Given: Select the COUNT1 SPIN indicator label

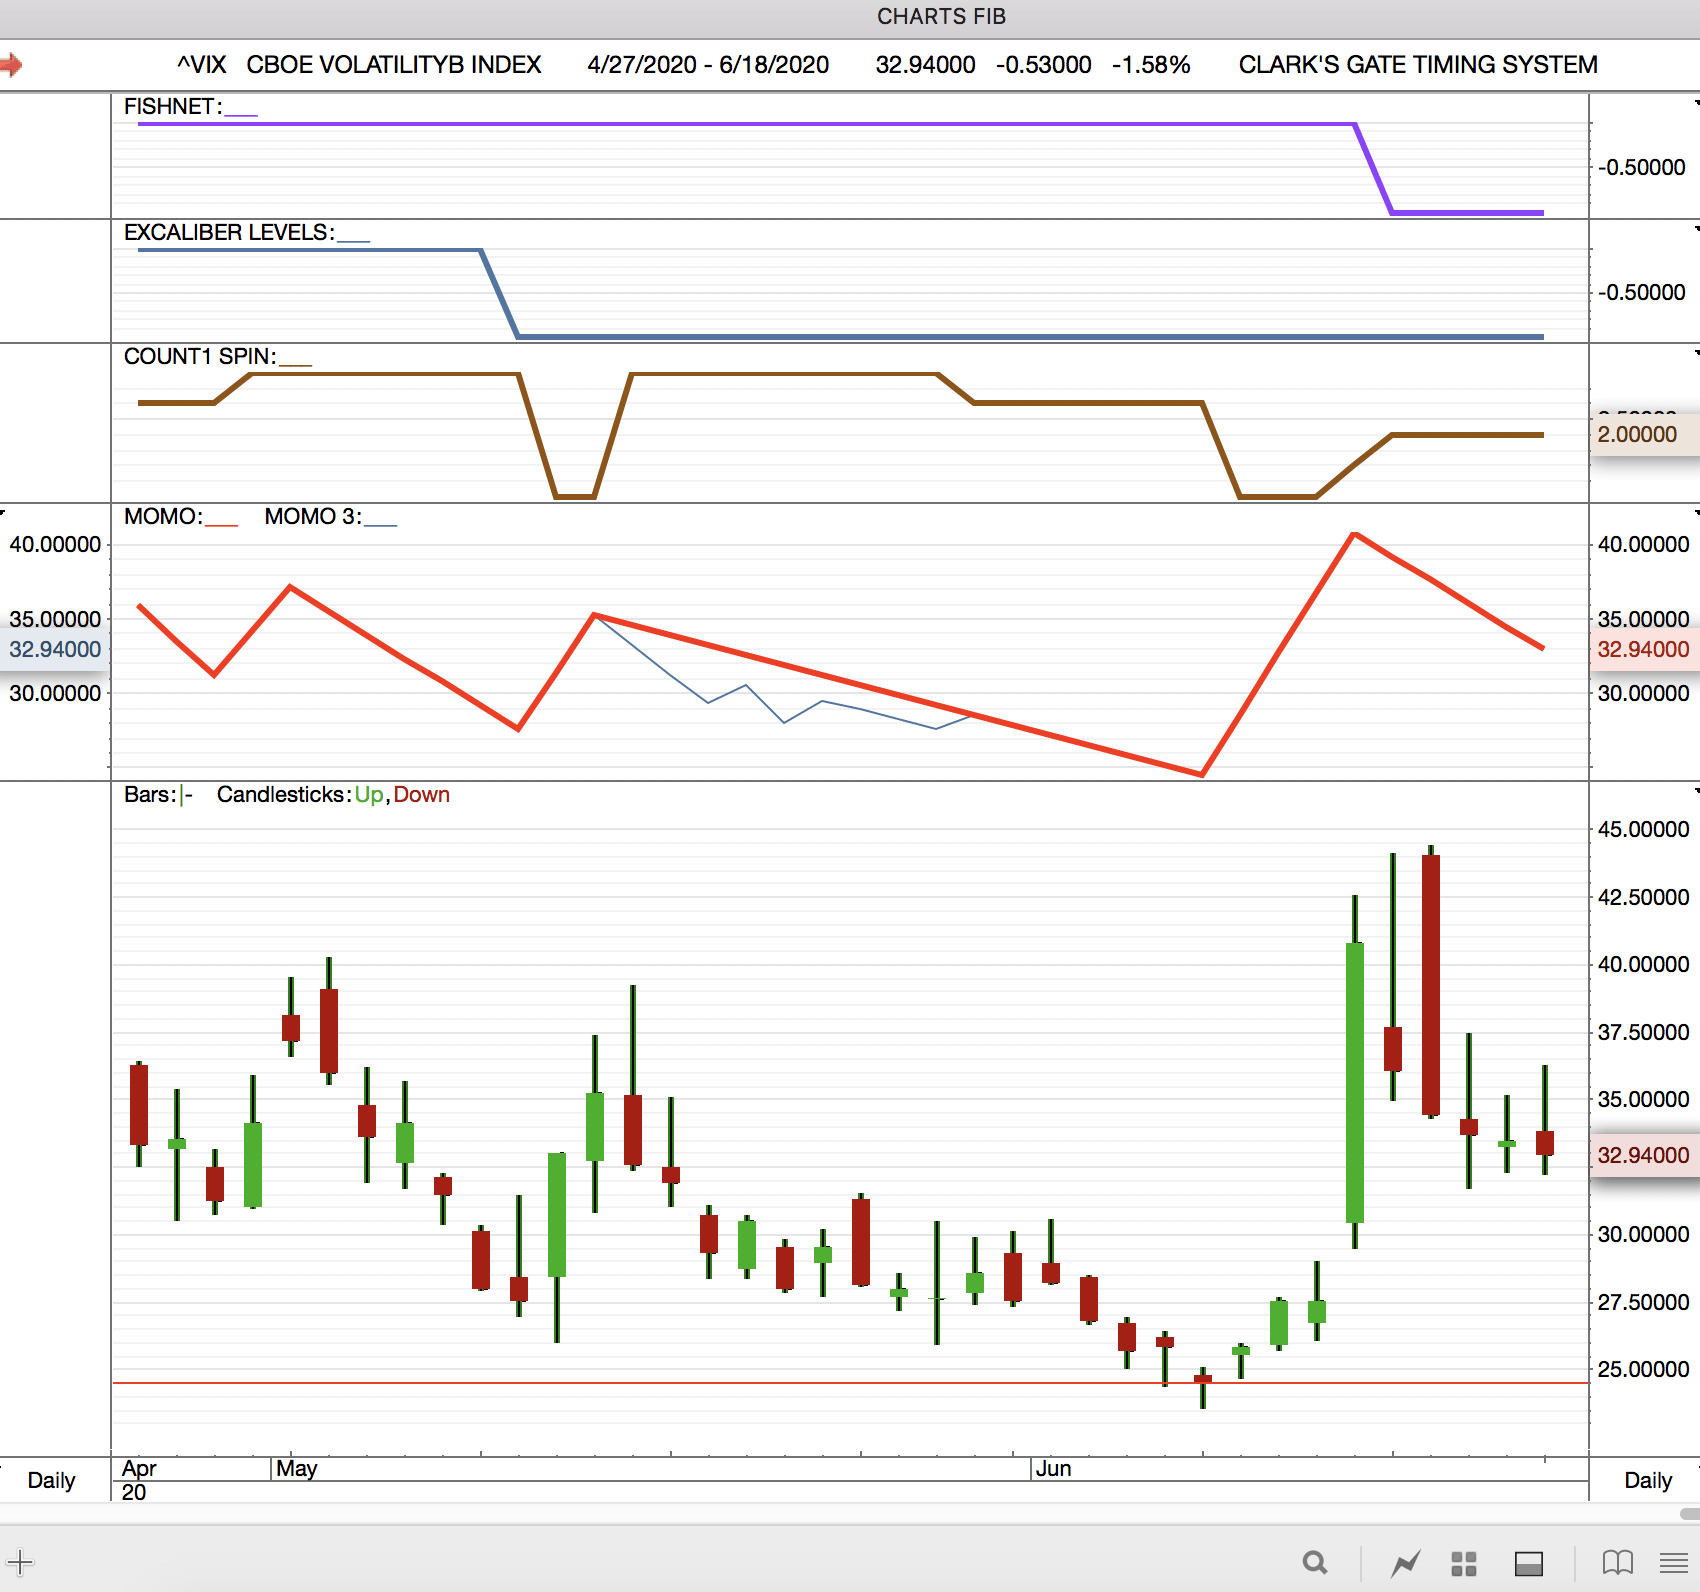Looking at the screenshot, I should [199, 357].
